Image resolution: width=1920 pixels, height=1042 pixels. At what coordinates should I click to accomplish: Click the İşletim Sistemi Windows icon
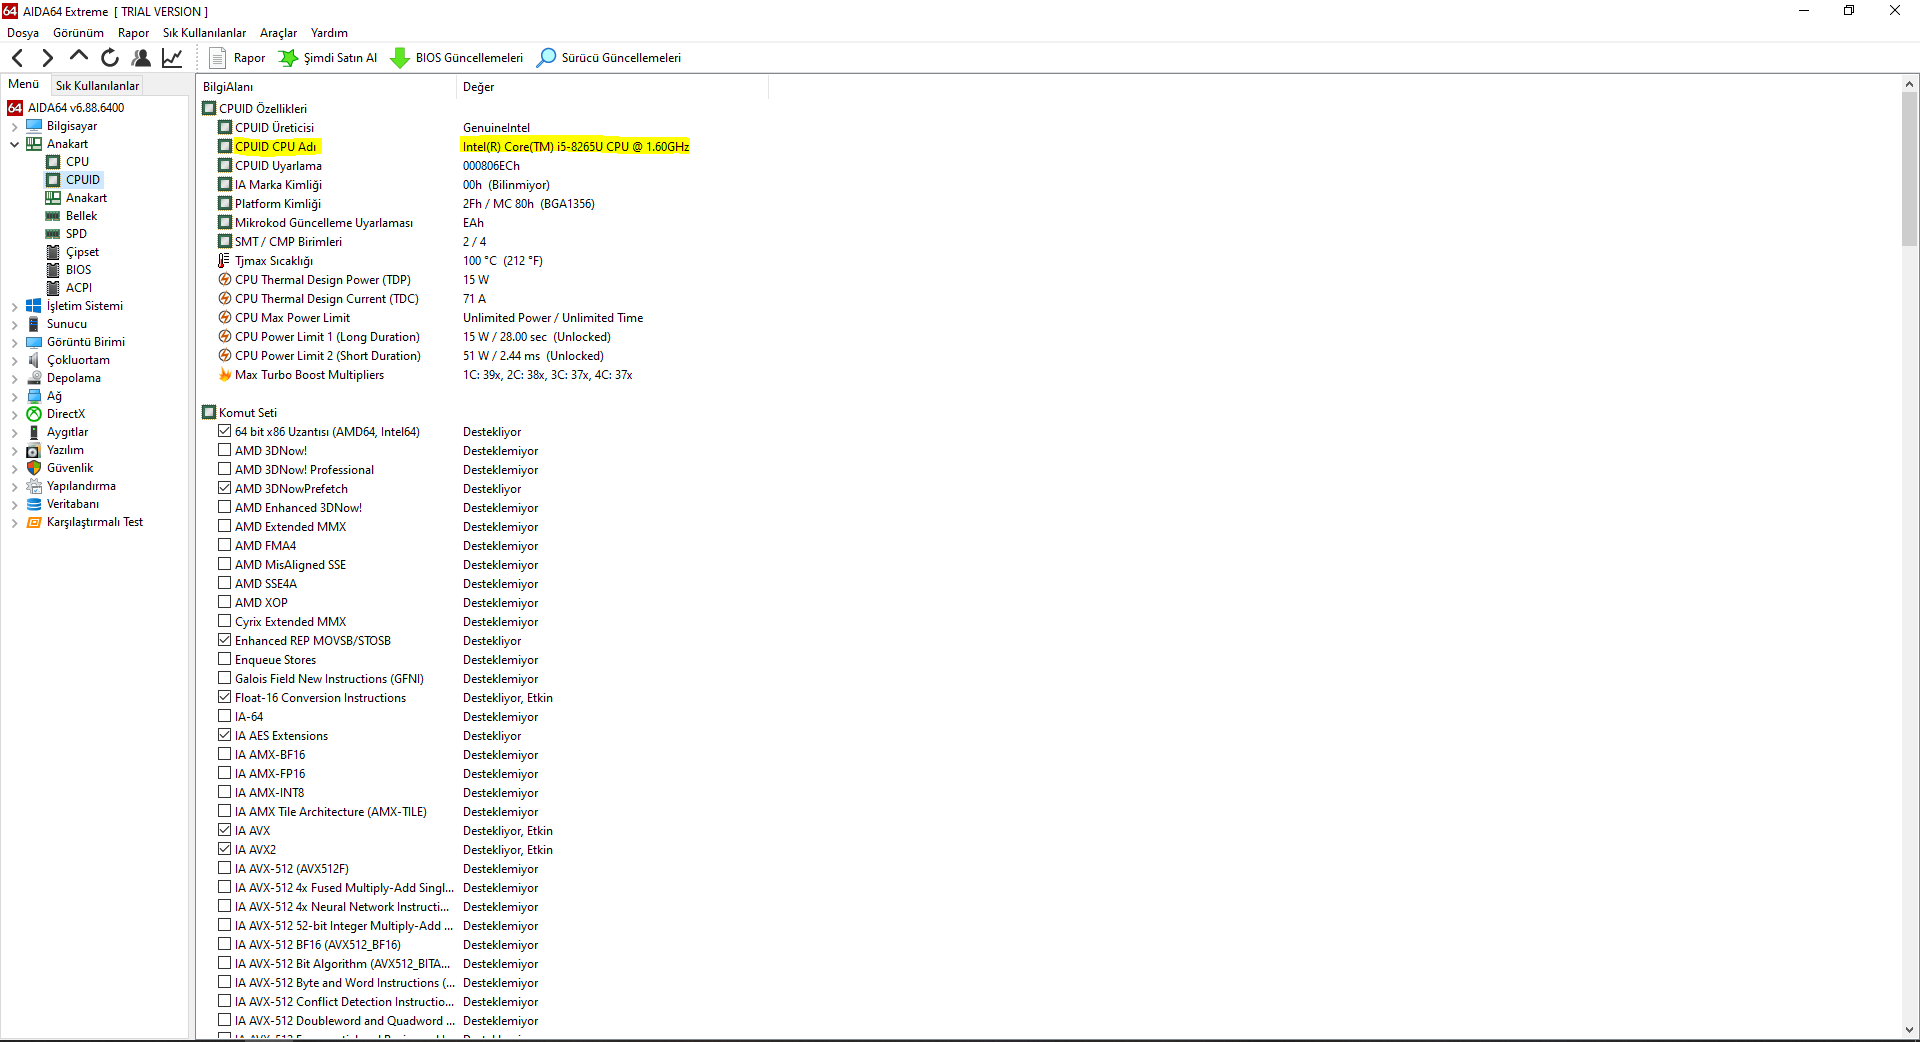[x=34, y=306]
